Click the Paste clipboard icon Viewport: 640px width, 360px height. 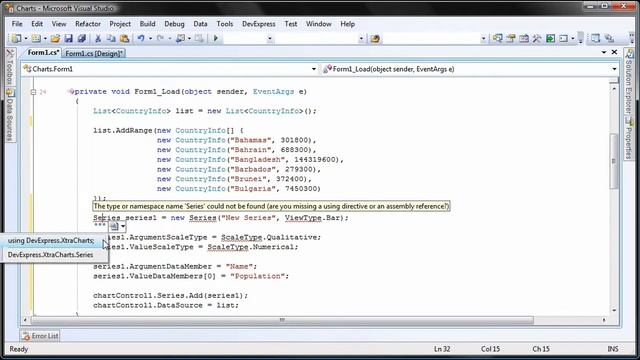124,38
